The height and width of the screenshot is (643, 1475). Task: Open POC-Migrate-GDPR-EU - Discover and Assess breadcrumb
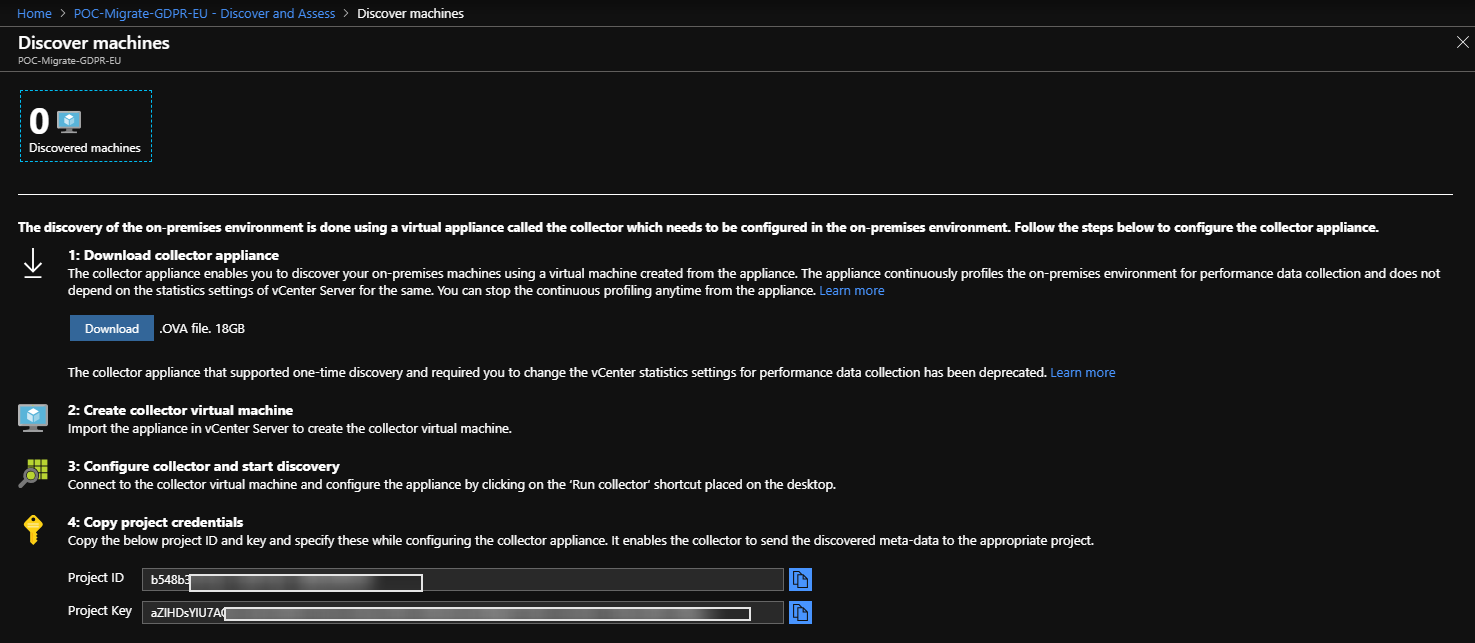coord(204,13)
